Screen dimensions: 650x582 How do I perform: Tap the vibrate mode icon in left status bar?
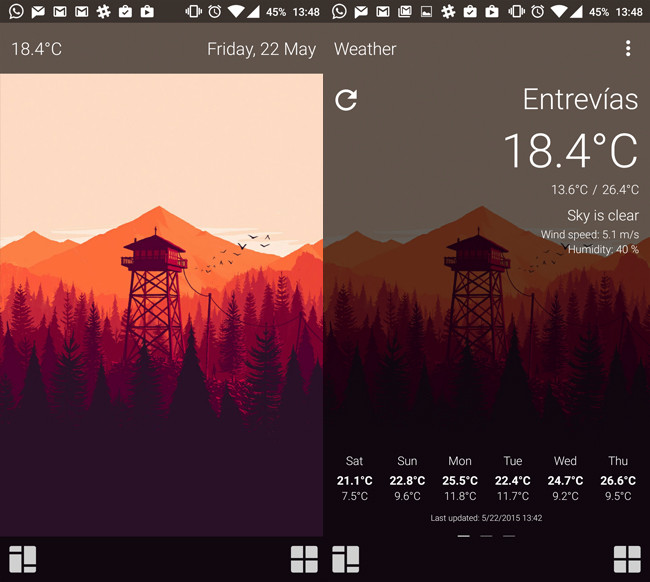193,11
